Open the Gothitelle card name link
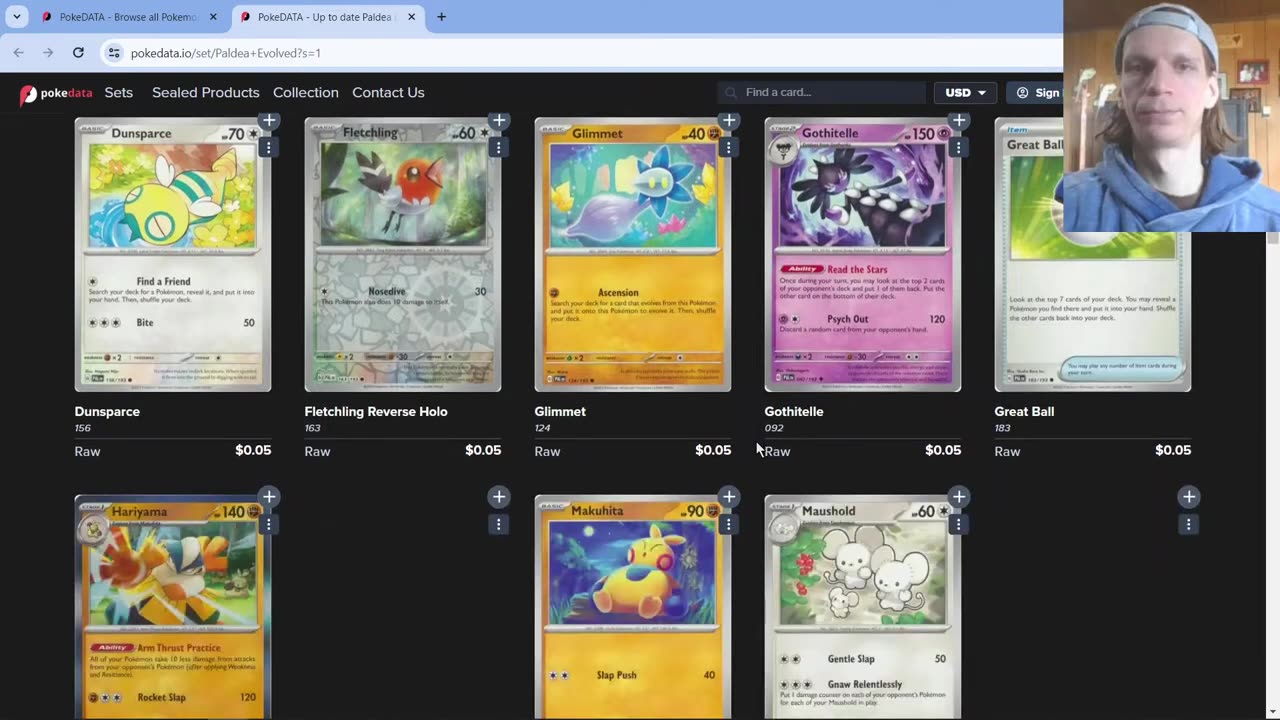The width and height of the screenshot is (1280, 720). click(794, 411)
